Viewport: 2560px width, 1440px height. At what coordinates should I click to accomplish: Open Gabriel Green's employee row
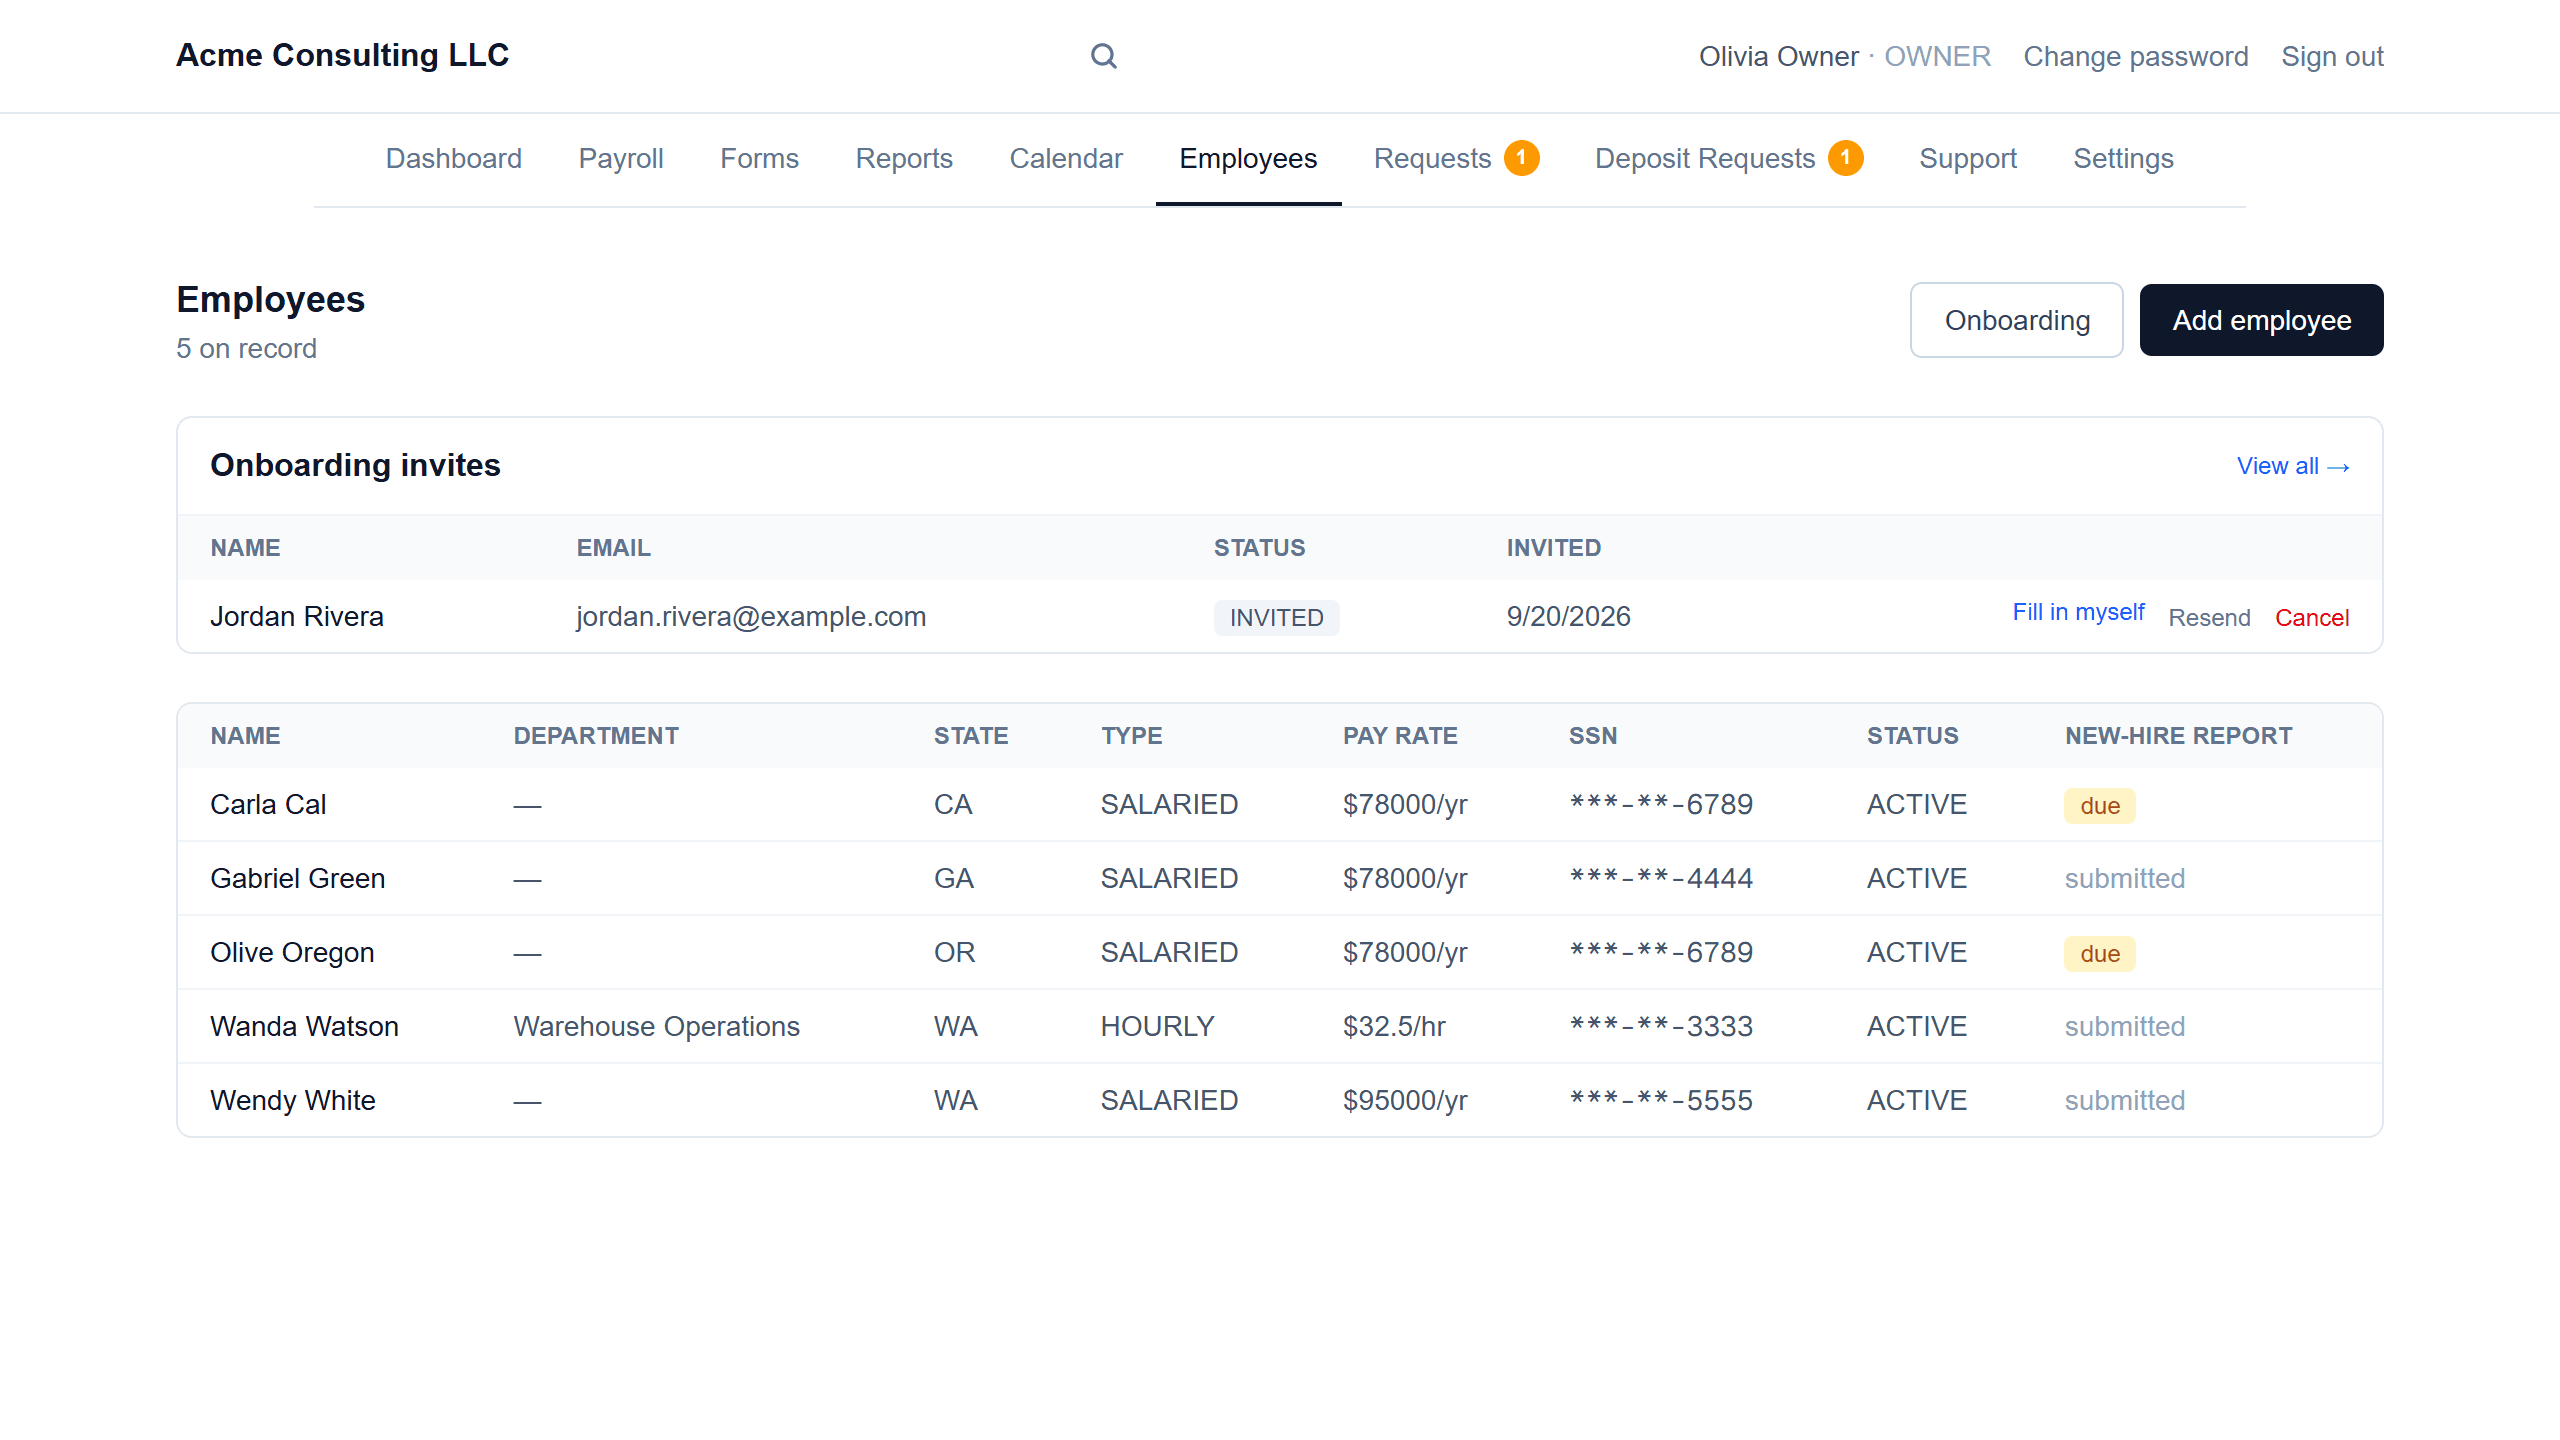[x=1280, y=879]
